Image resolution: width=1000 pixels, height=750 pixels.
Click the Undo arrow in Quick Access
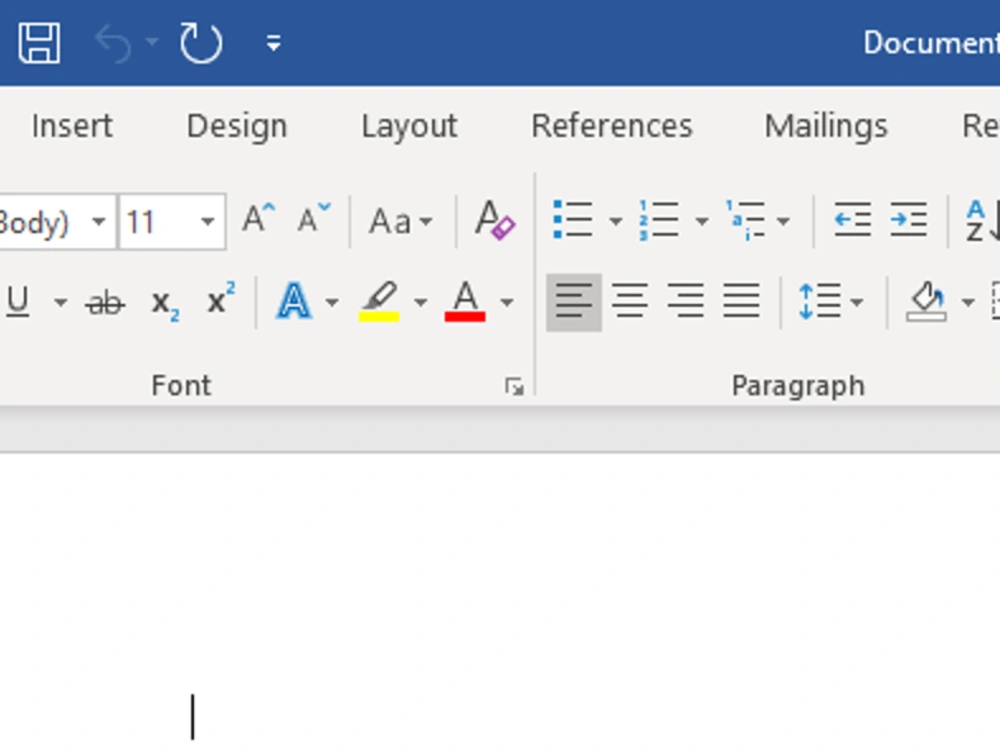click(x=113, y=43)
